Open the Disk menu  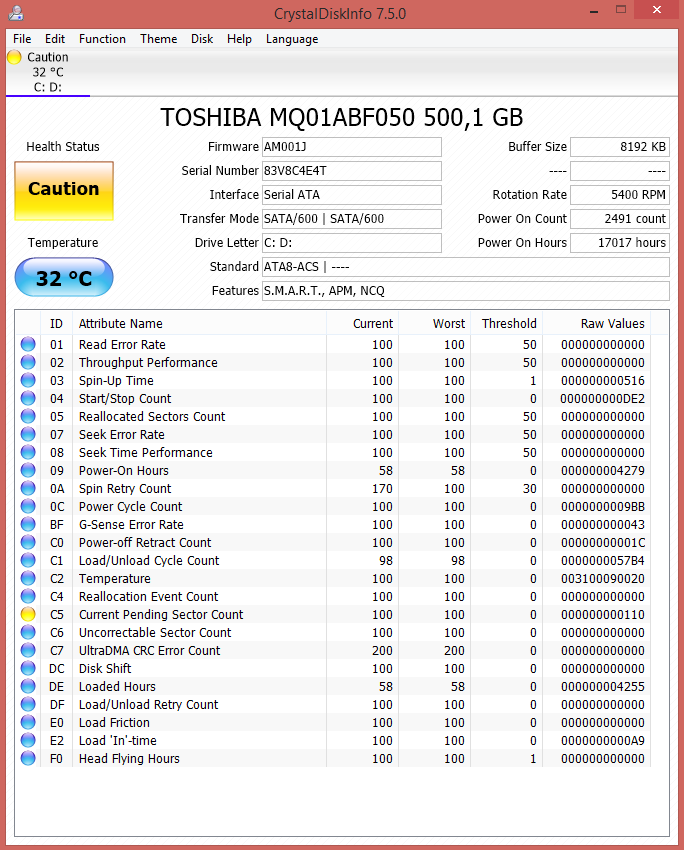click(x=202, y=39)
